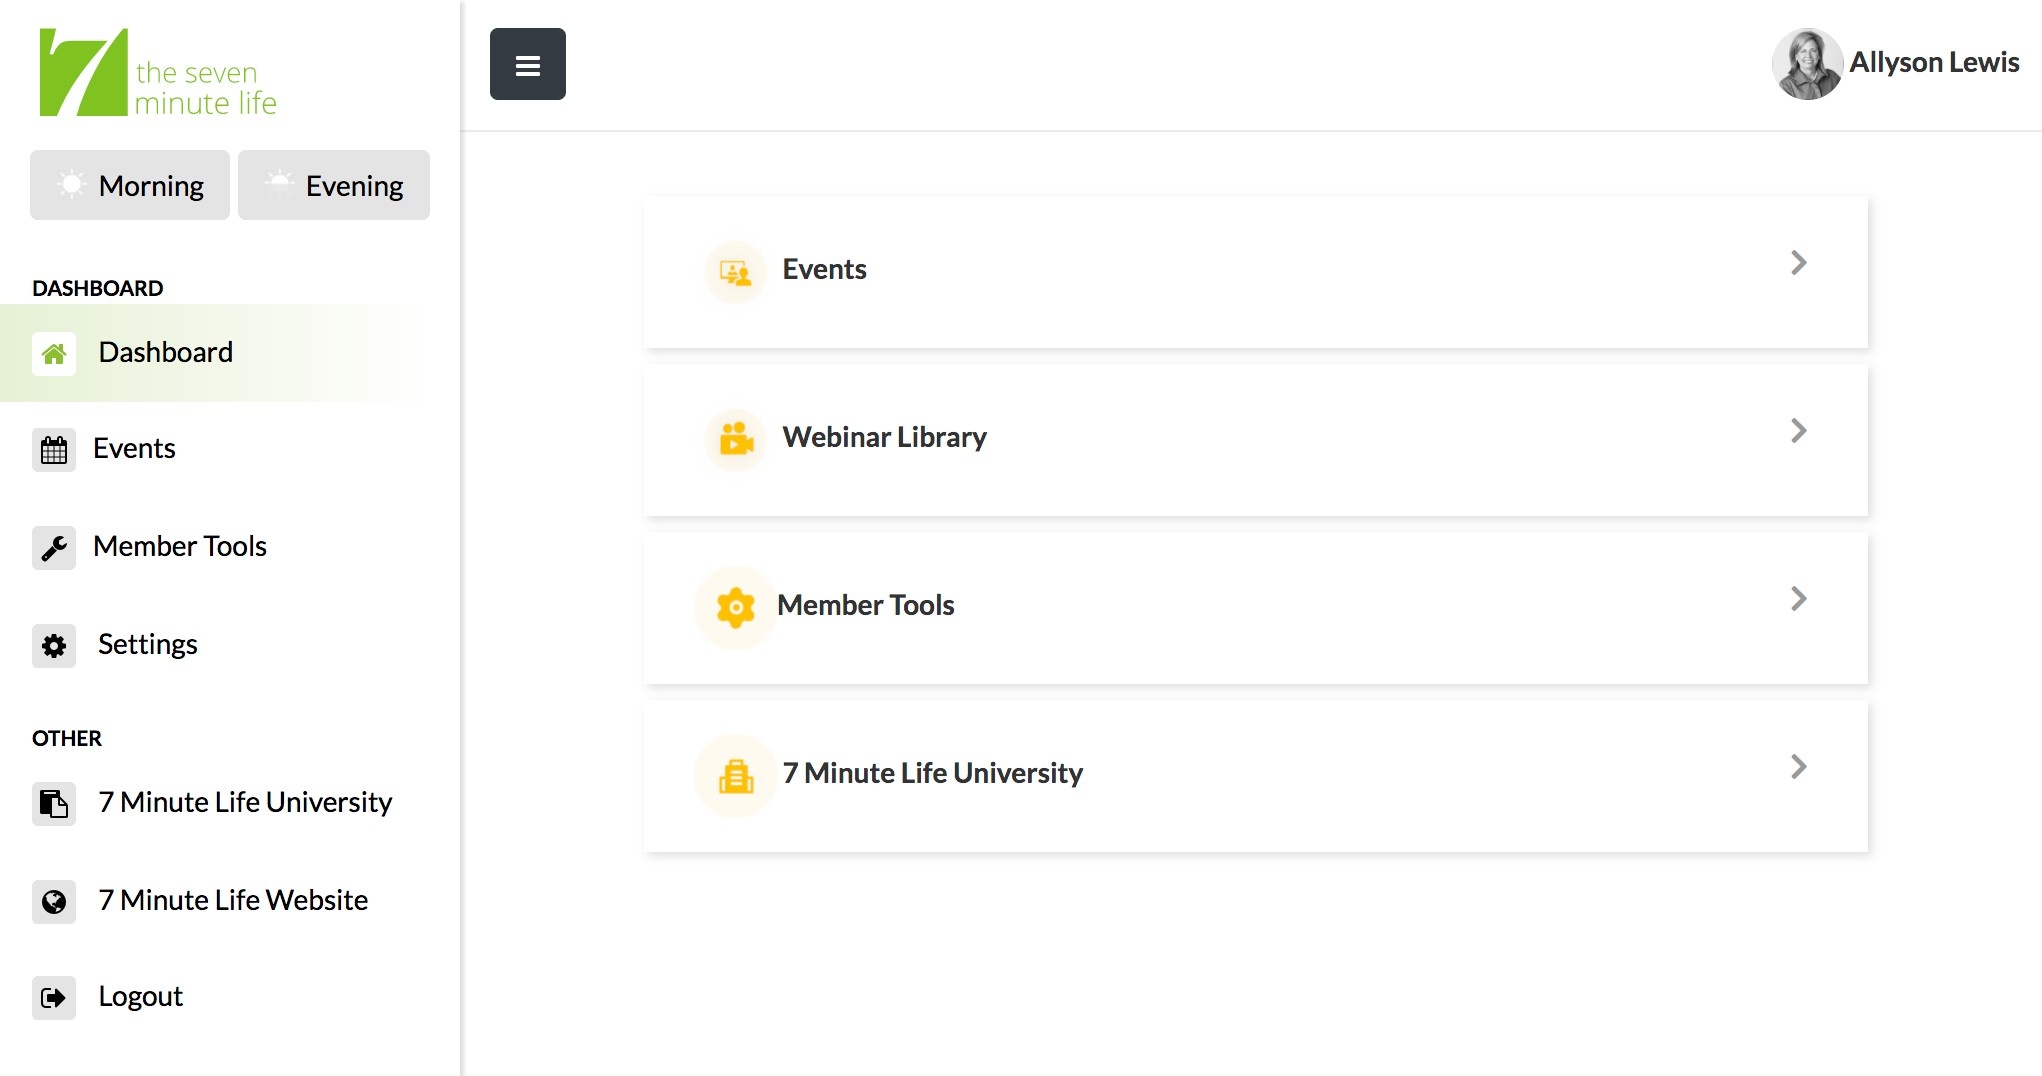
Task: Click the calendar icon beside Events
Action: click(x=54, y=450)
